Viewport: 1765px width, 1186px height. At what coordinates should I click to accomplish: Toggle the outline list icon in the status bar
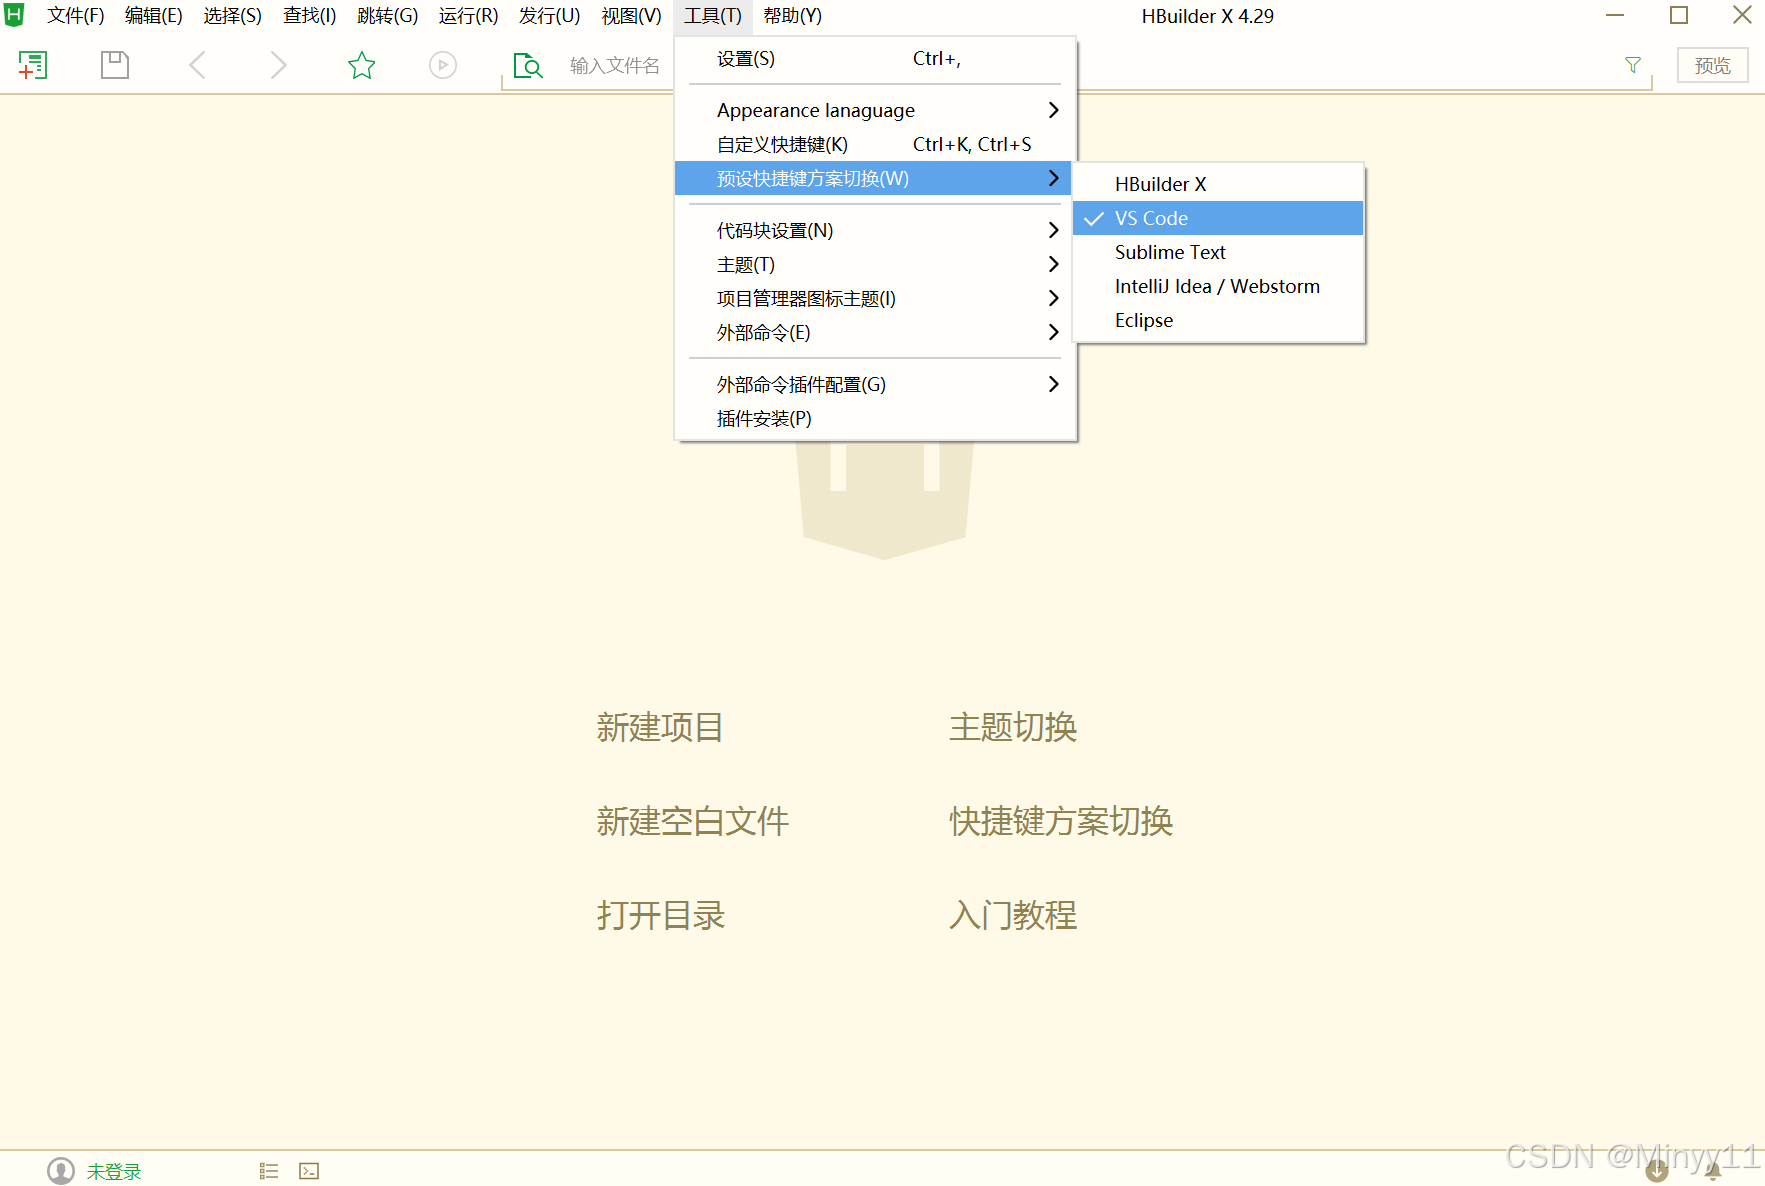pos(269,1171)
